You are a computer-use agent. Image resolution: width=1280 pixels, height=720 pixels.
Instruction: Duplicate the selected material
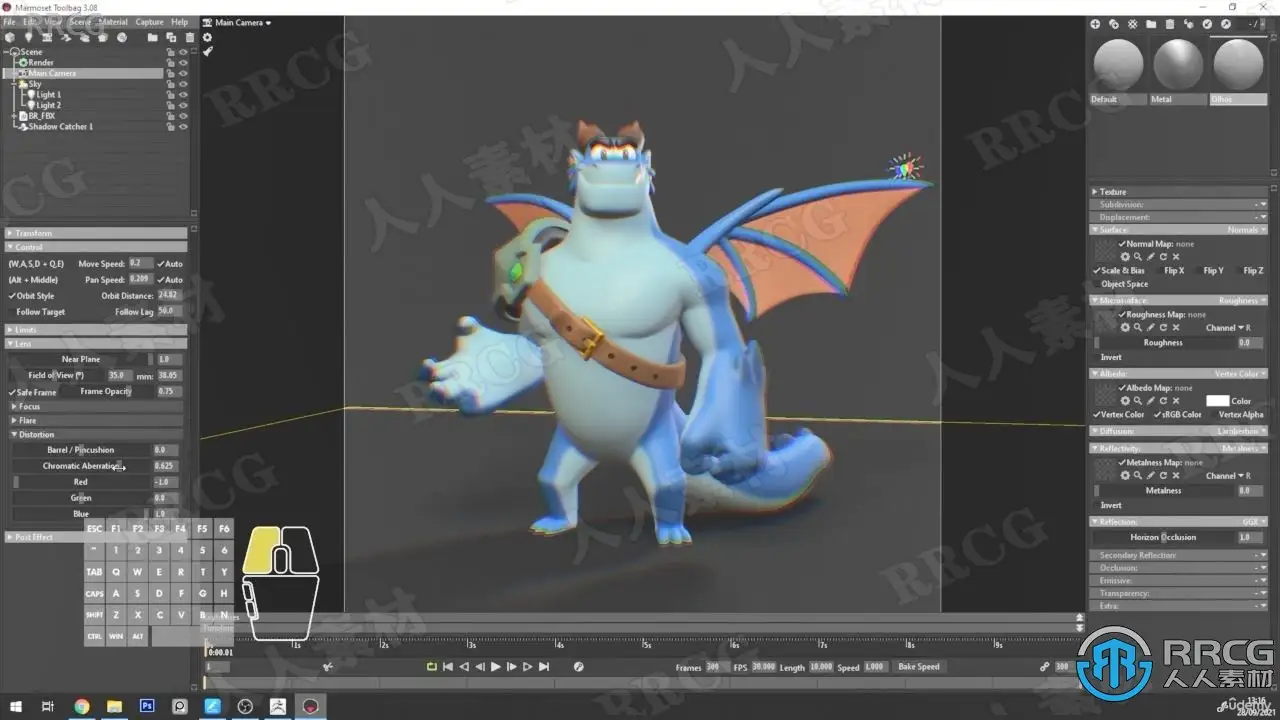tap(1114, 24)
